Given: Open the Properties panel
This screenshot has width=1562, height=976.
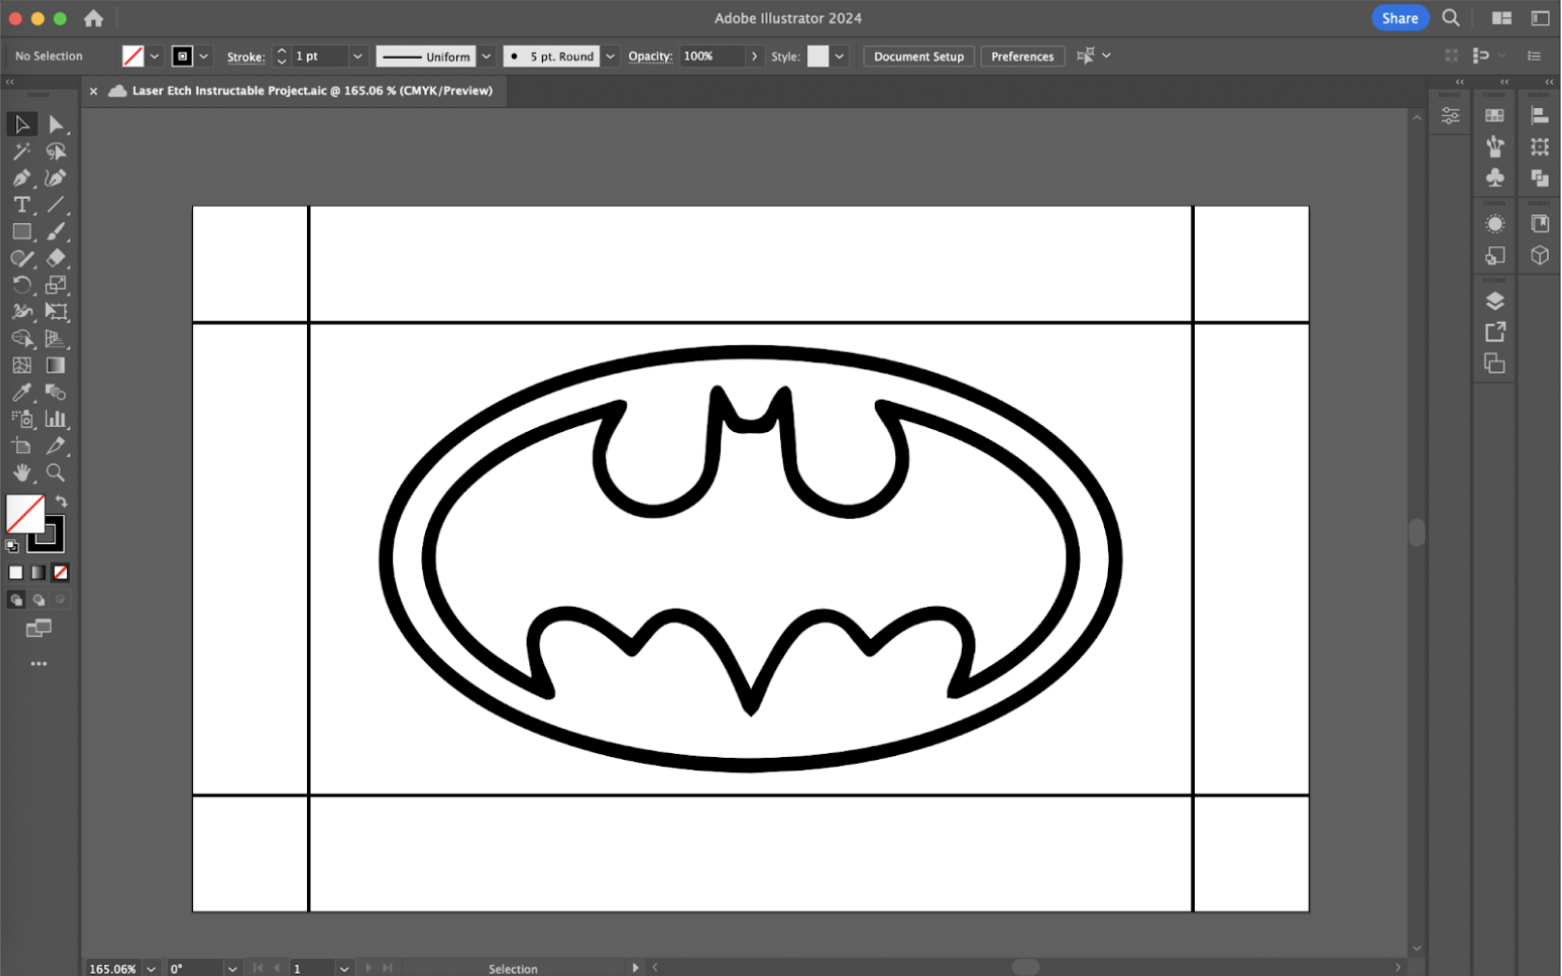Looking at the screenshot, I should (1450, 116).
